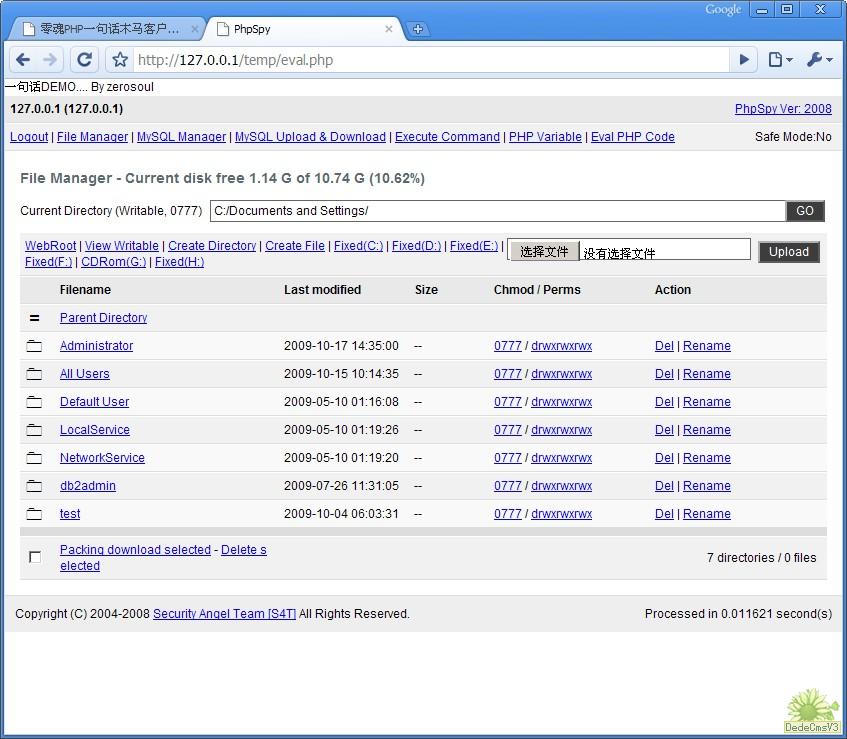The height and width of the screenshot is (739, 847).
Task: Click the 0777 chmod link for db2admin
Action: [508, 486]
